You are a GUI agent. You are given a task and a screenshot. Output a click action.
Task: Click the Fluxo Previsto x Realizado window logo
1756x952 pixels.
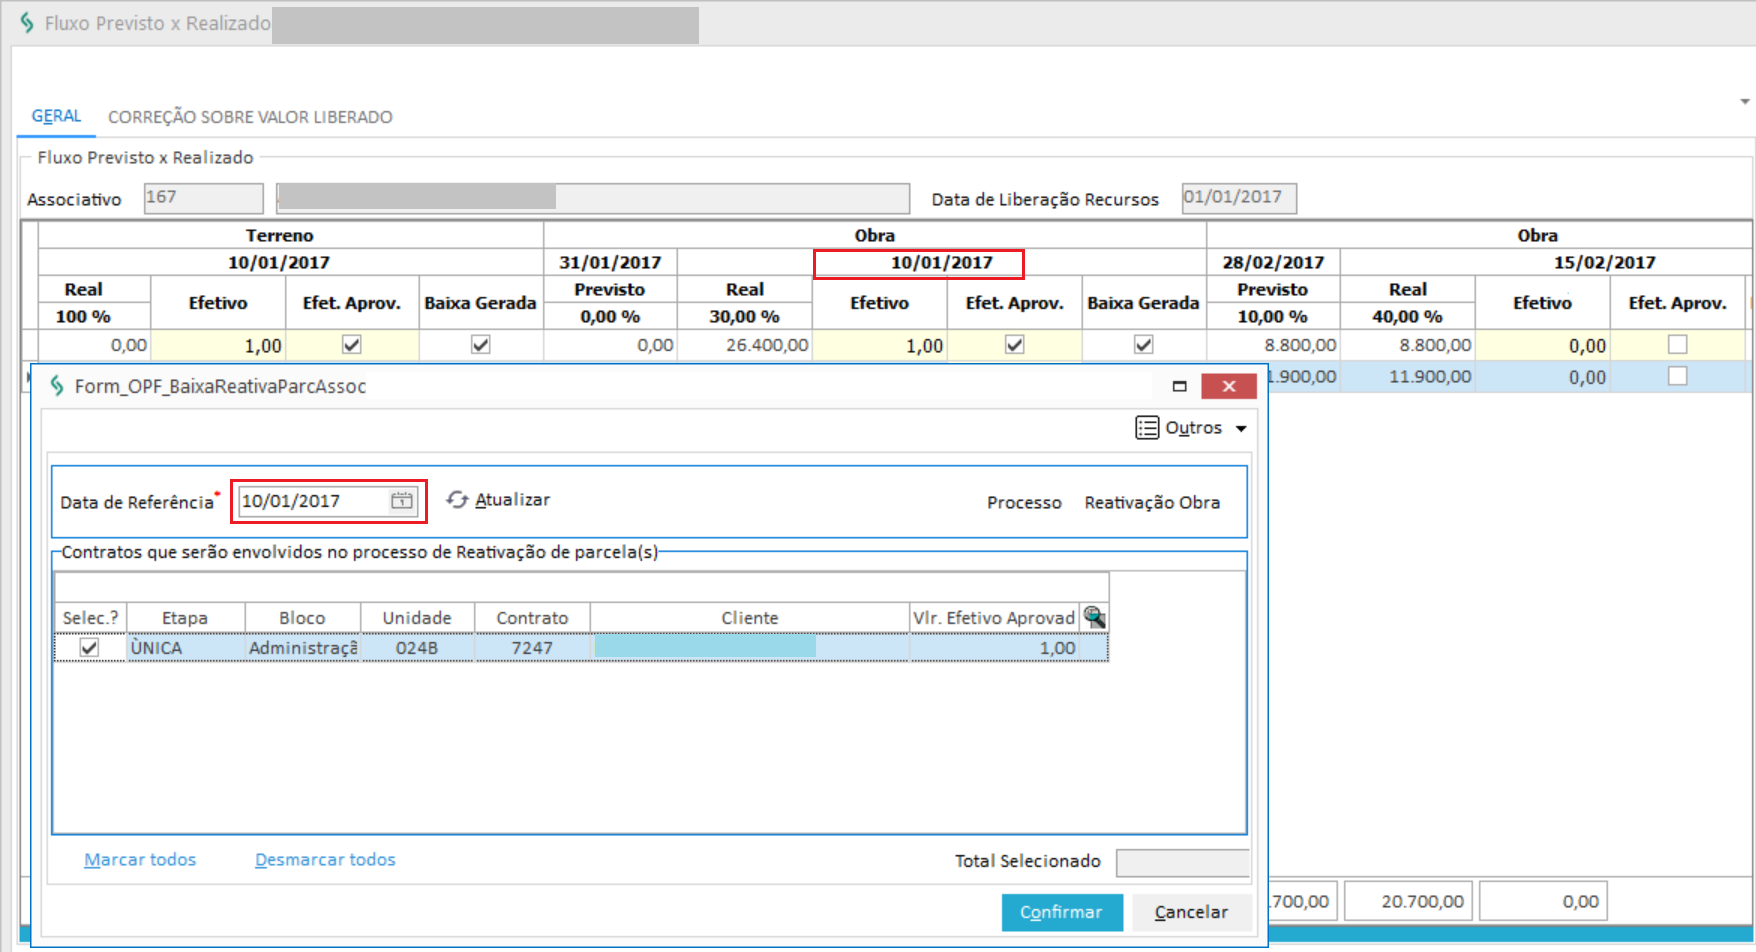pyautogui.click(x=27, y=23)
